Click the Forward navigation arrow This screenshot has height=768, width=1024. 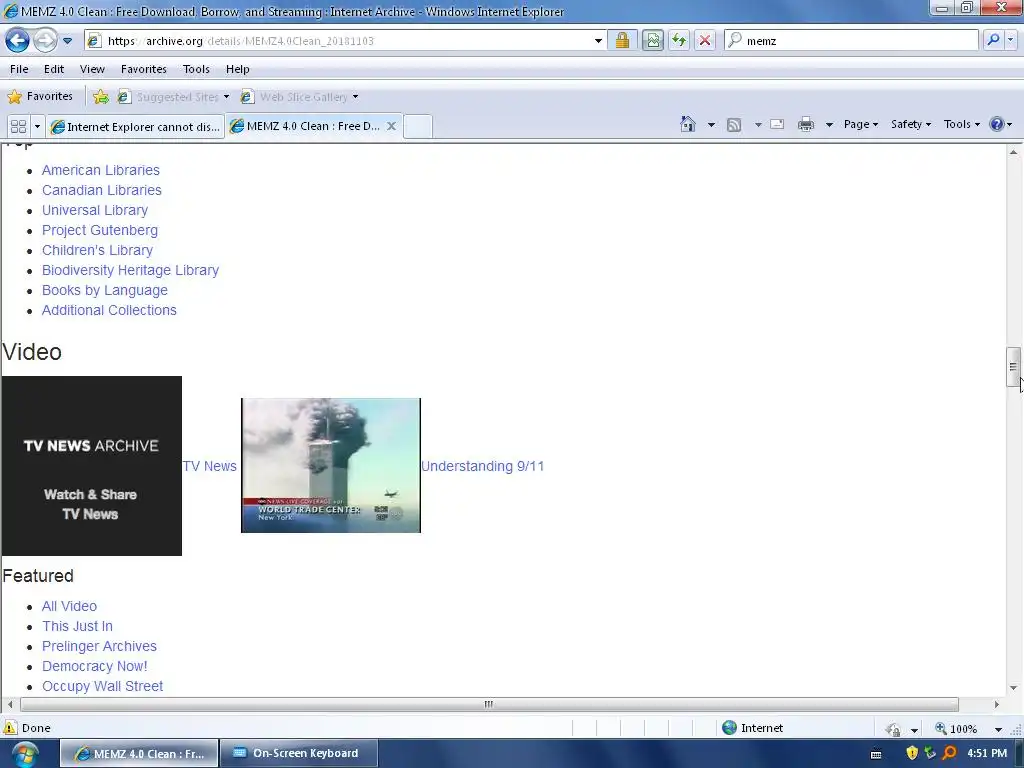(45, 40)
